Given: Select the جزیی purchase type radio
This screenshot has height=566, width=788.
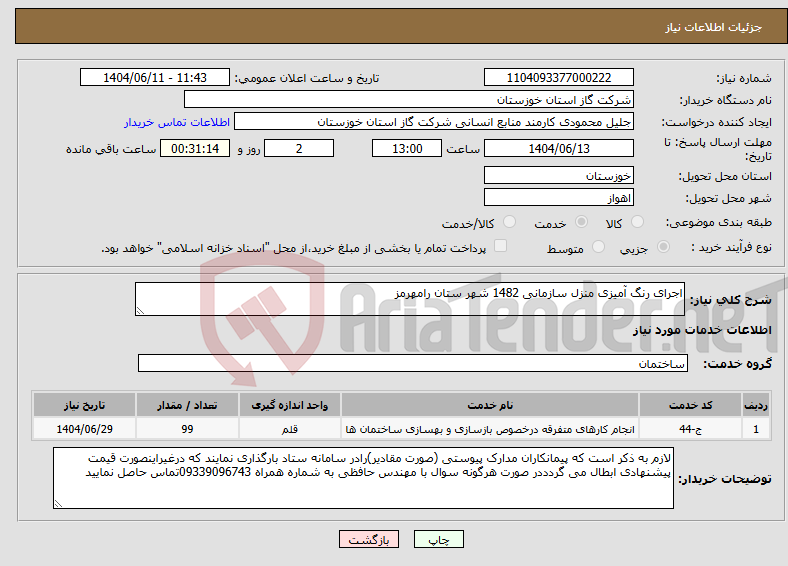Looking at the screenshot, I should [663, 247].
